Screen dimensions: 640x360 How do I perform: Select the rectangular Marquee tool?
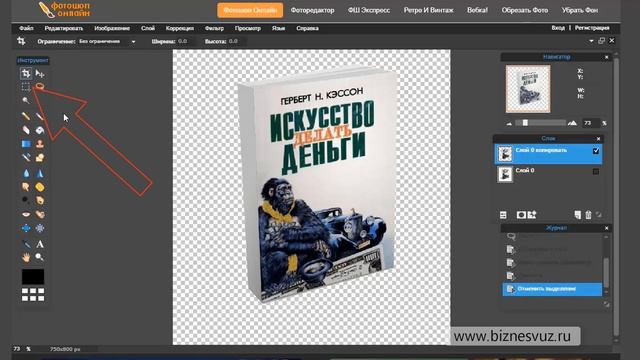pos(26,87)
